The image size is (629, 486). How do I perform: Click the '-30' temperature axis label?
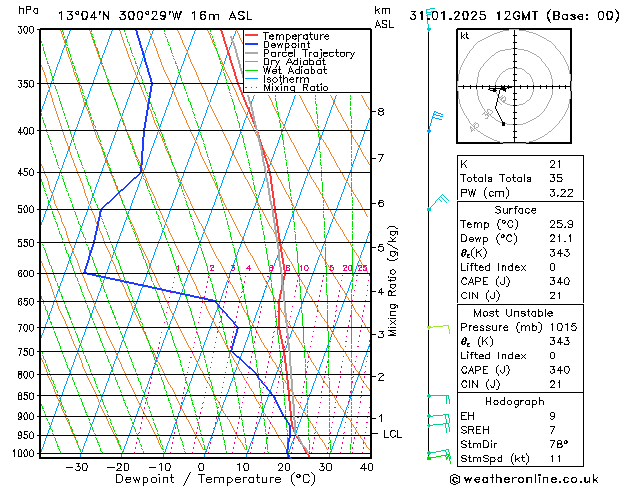click(x=77, y=467)
